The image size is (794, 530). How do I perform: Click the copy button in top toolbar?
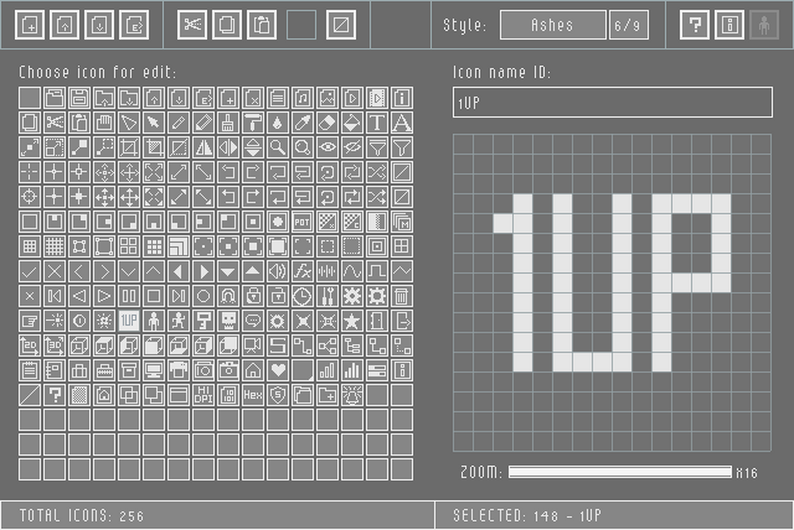pyautogui.click(x=227, y=25)
